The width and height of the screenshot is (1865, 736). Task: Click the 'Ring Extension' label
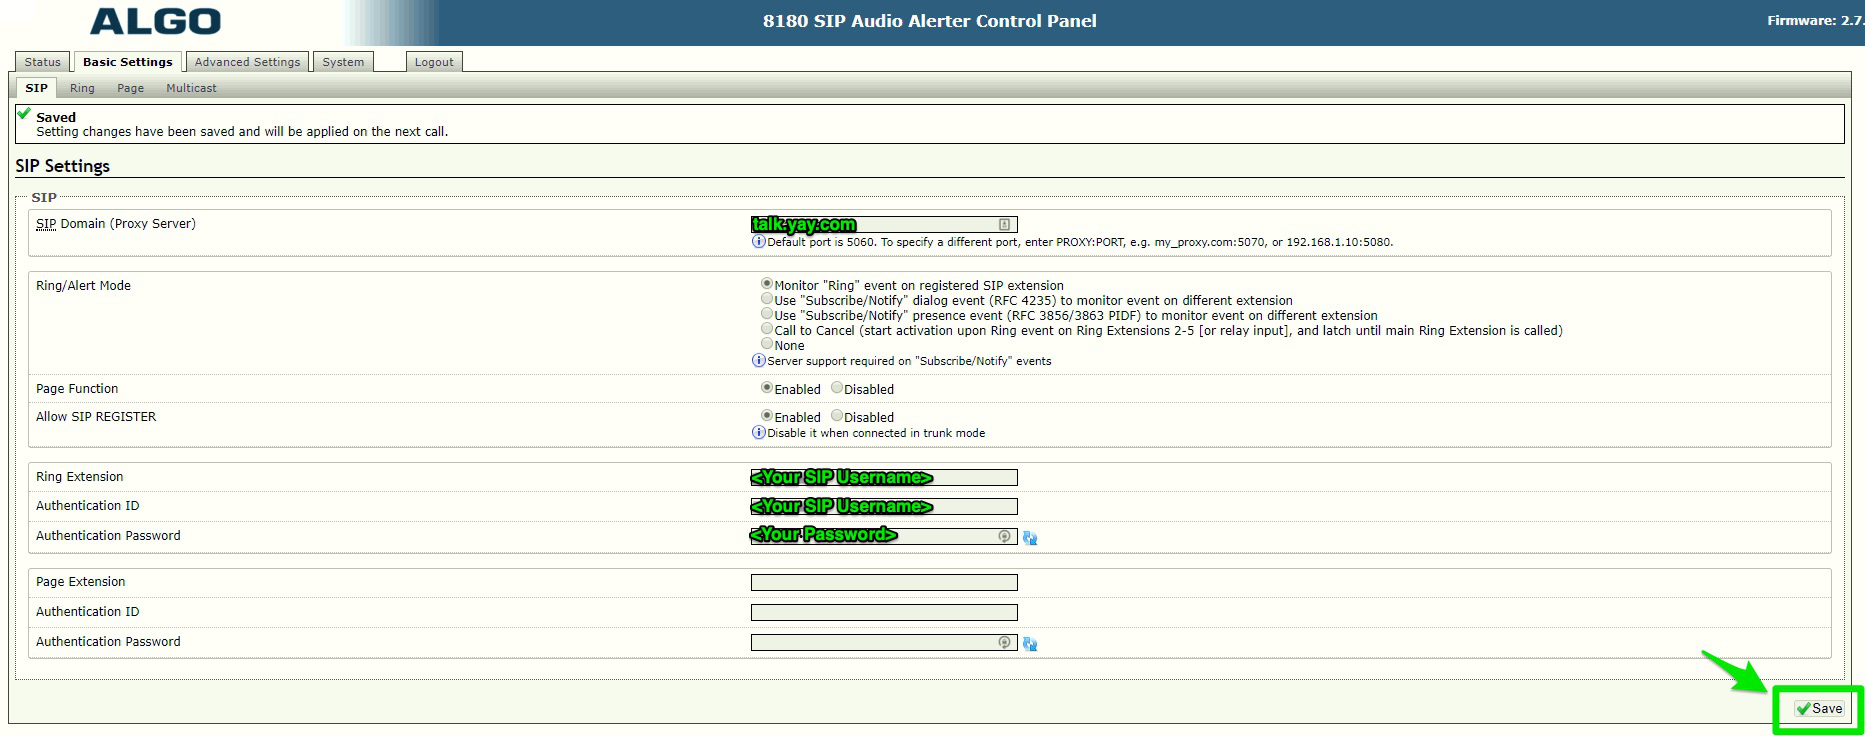[80, 477]
